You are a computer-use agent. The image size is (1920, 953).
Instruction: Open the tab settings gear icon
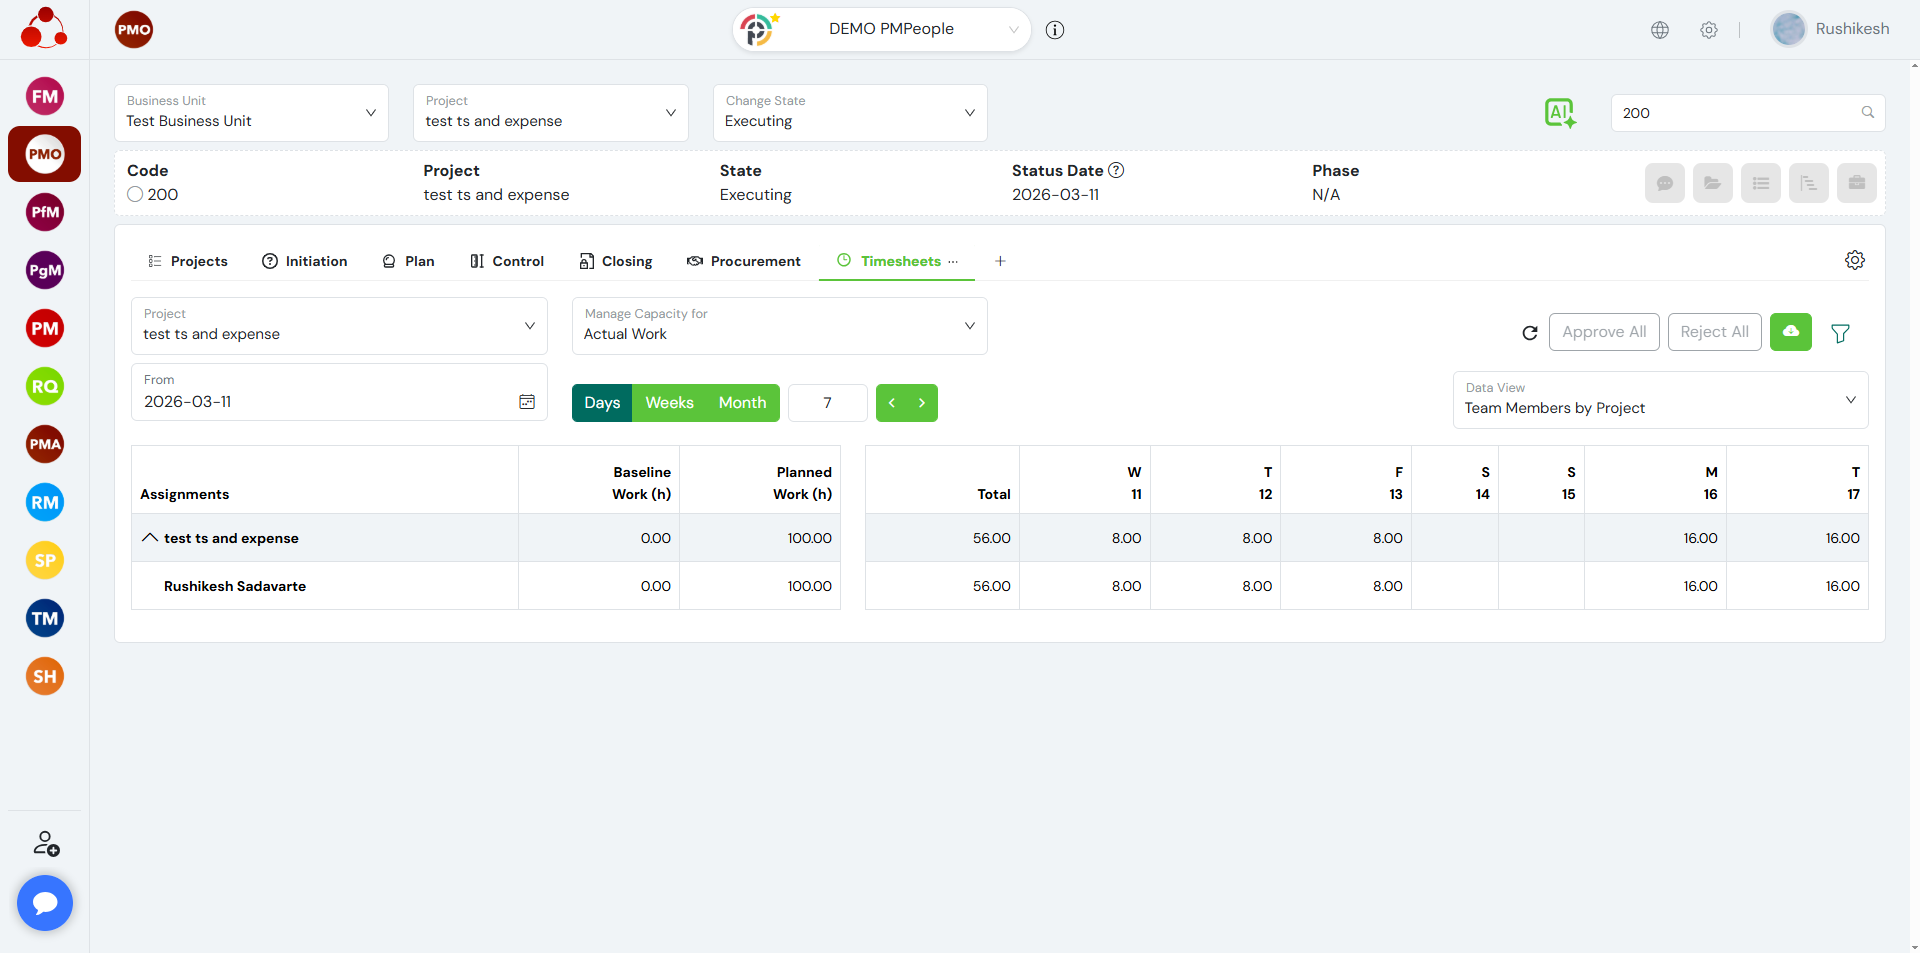[1854, 260]
